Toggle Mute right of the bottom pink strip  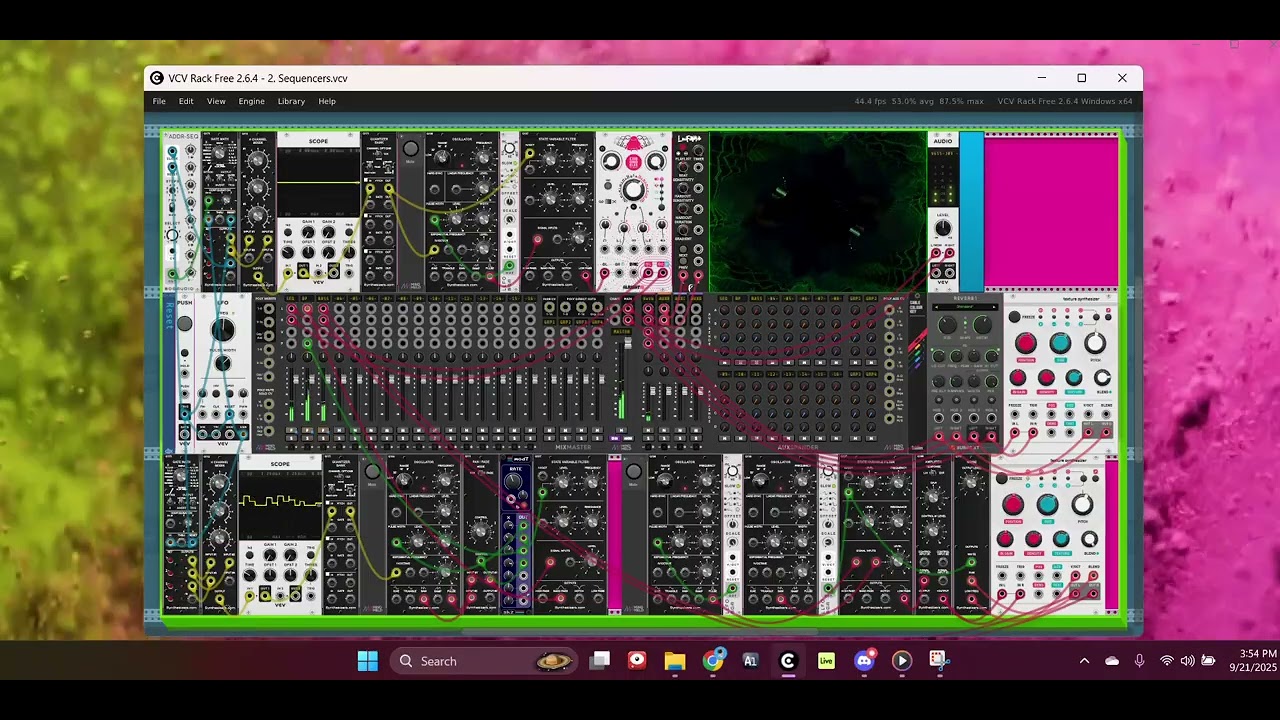pyautogui.click(x=634, y=472)
